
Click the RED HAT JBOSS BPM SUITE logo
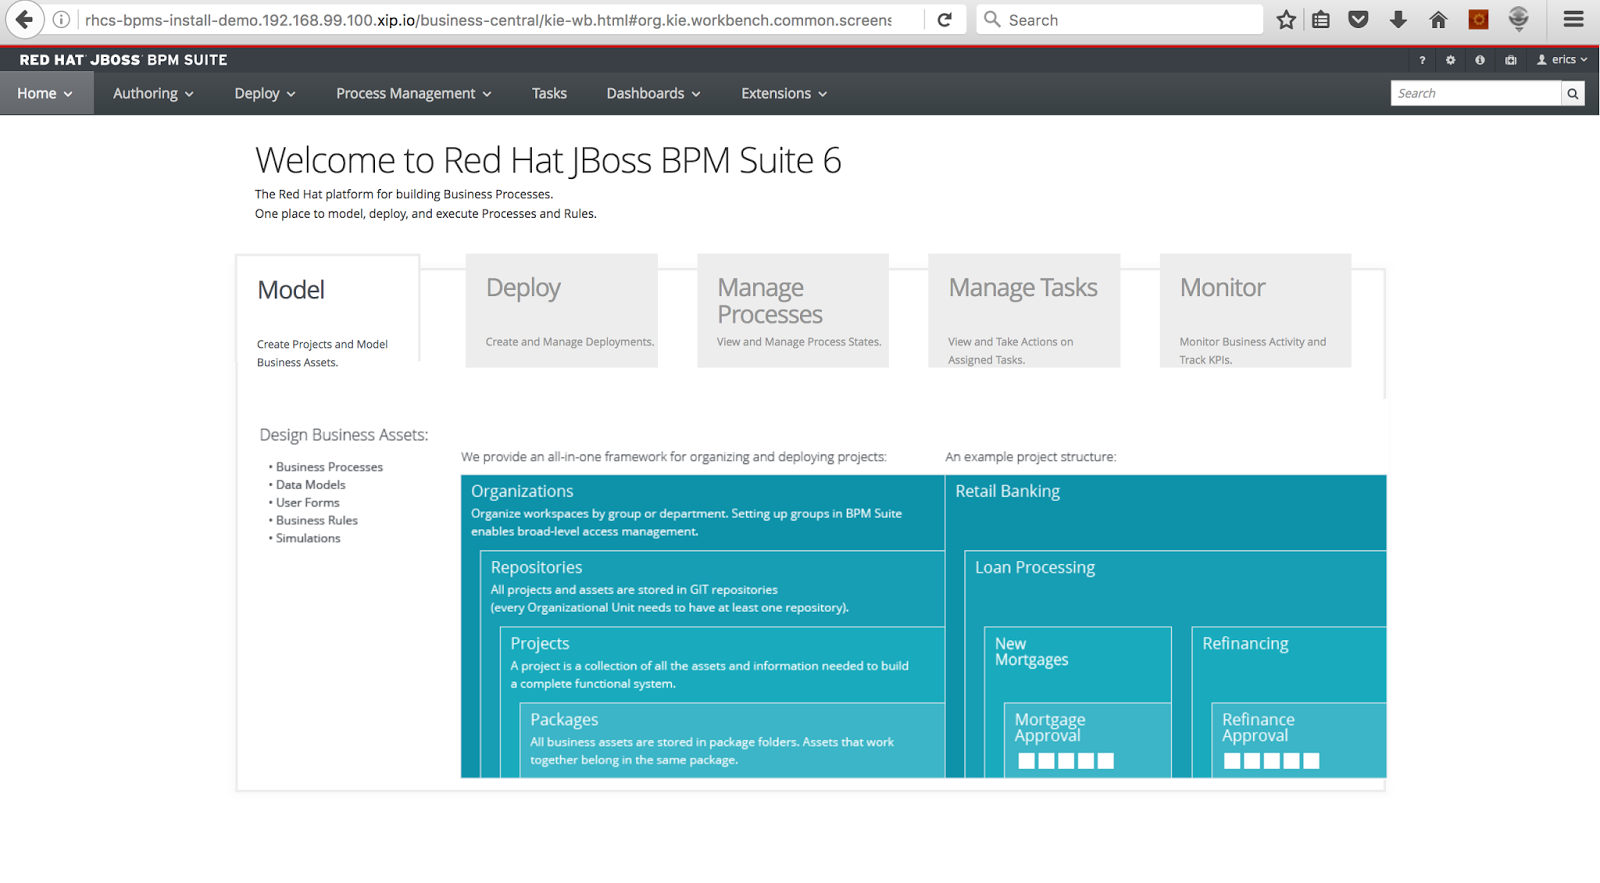pos(123,60)
